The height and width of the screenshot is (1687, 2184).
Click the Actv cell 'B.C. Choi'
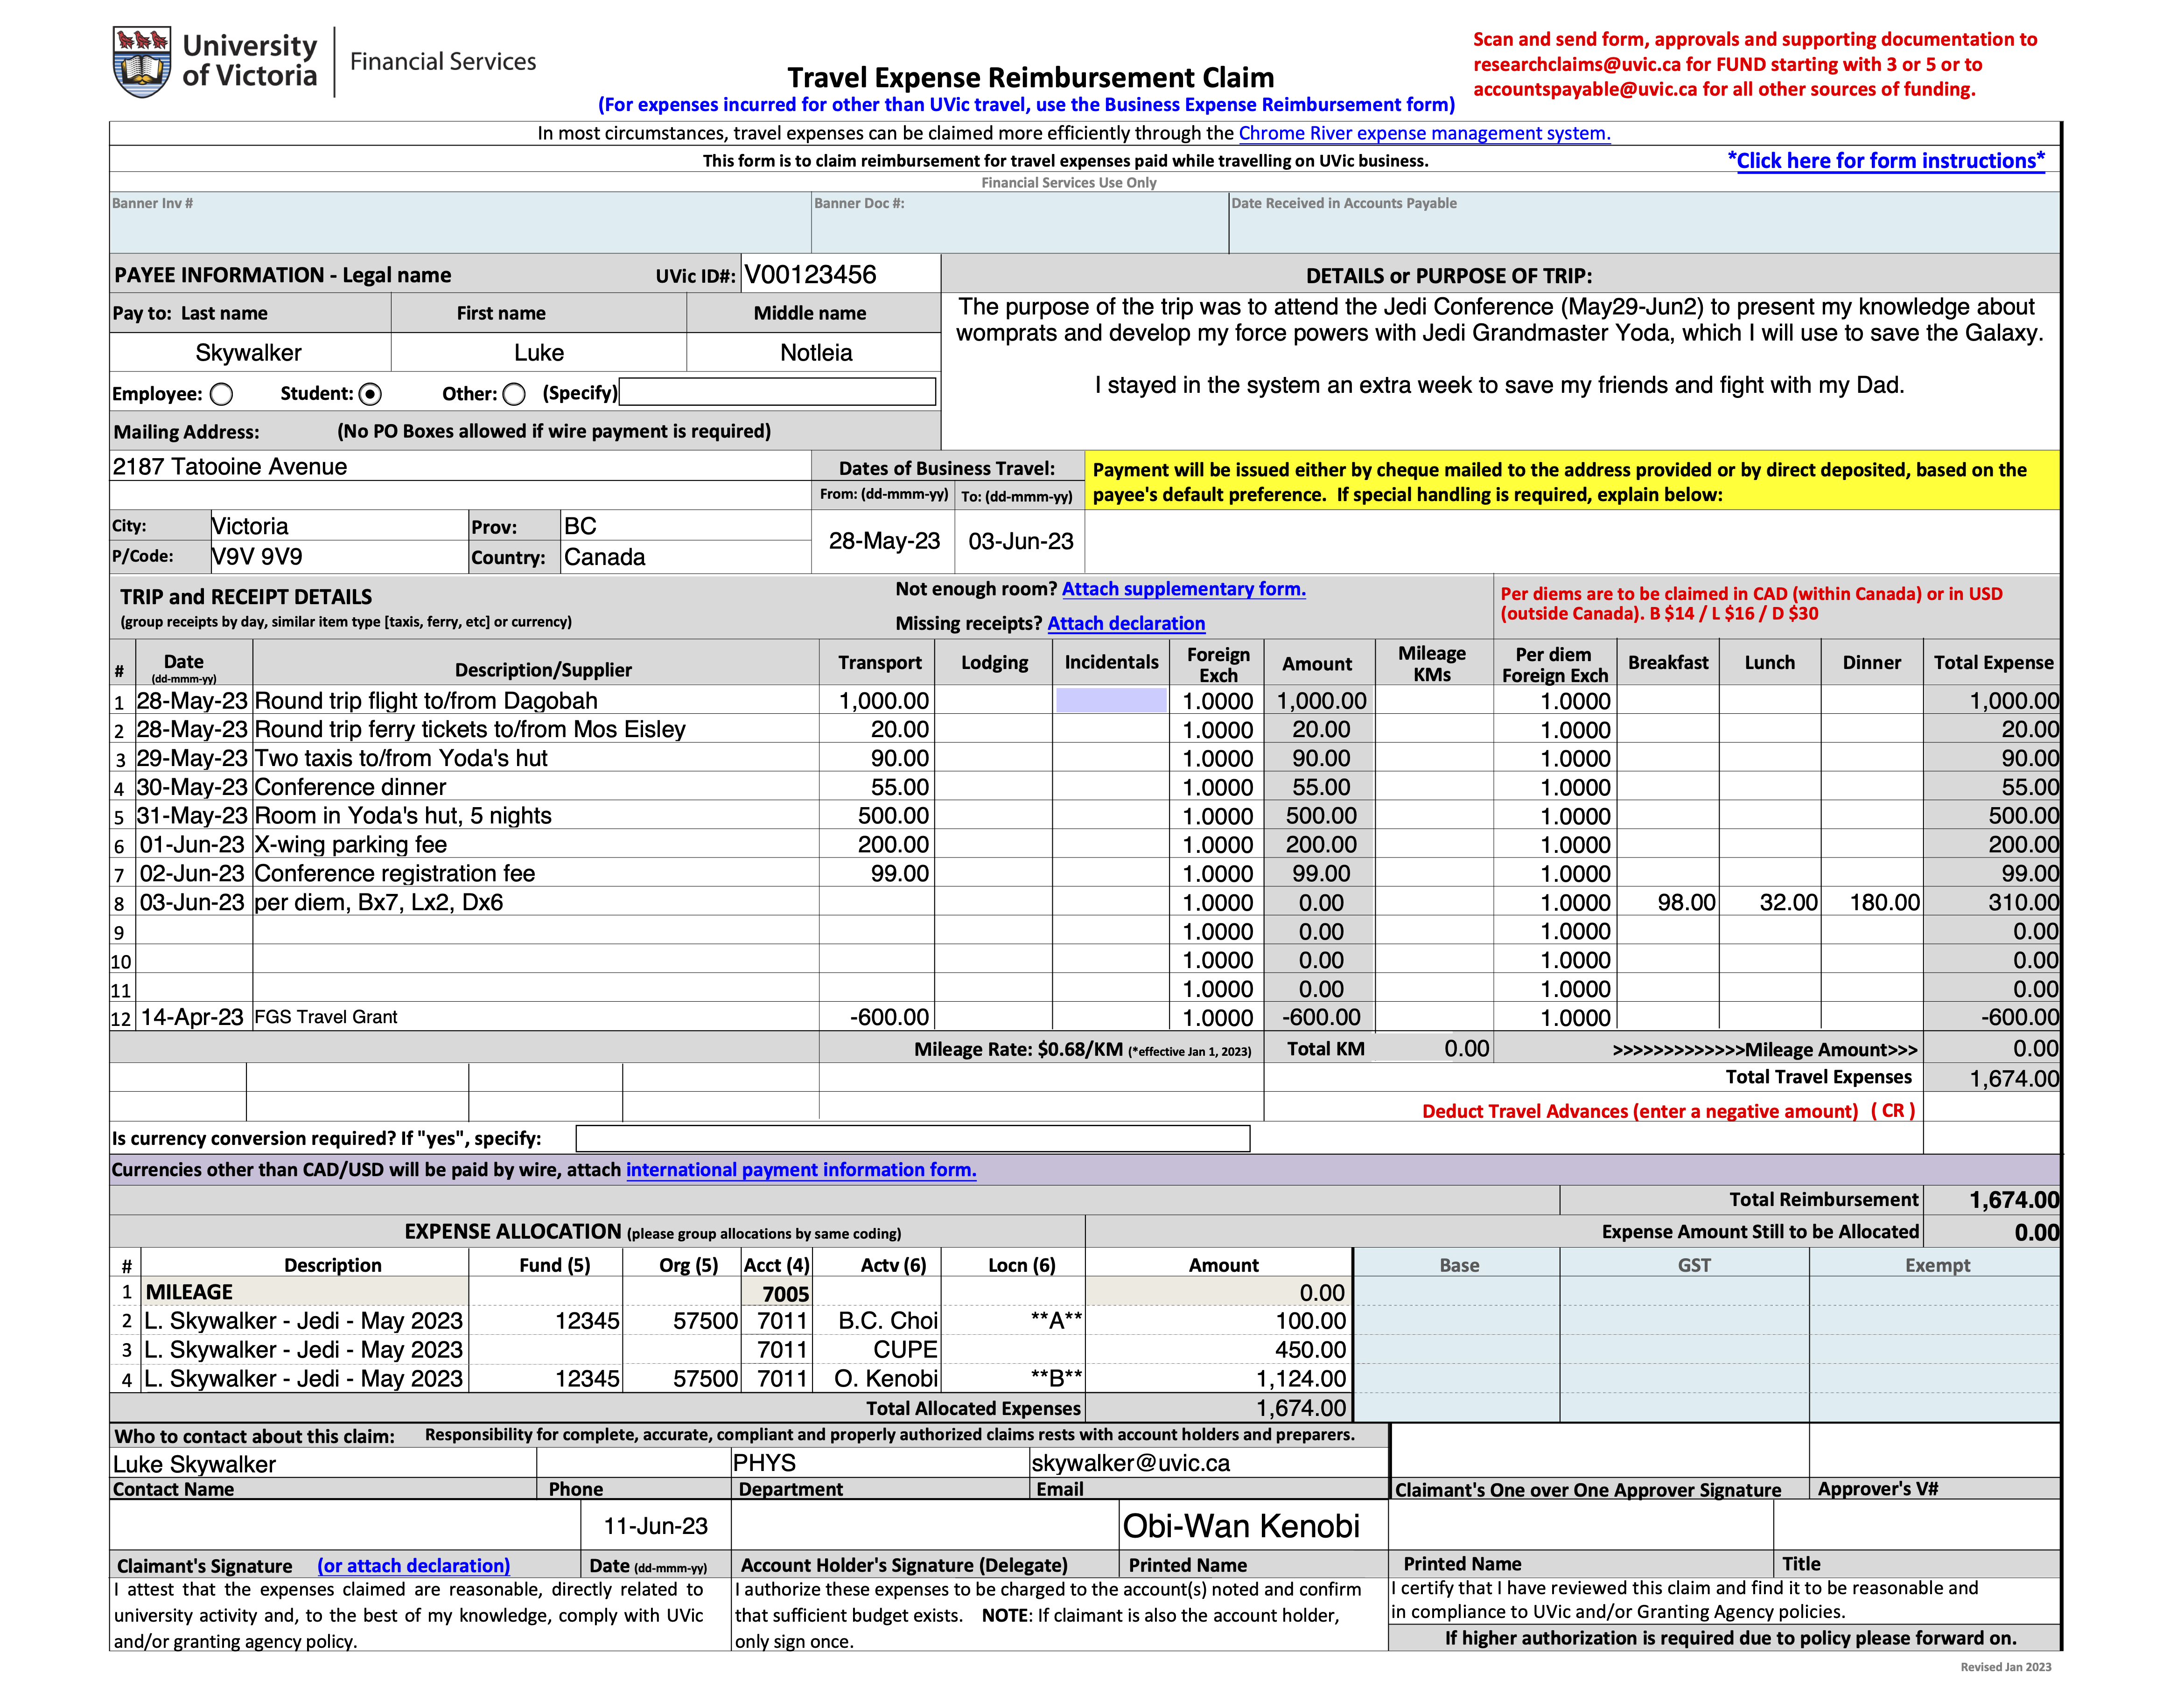coord(877,1321)
